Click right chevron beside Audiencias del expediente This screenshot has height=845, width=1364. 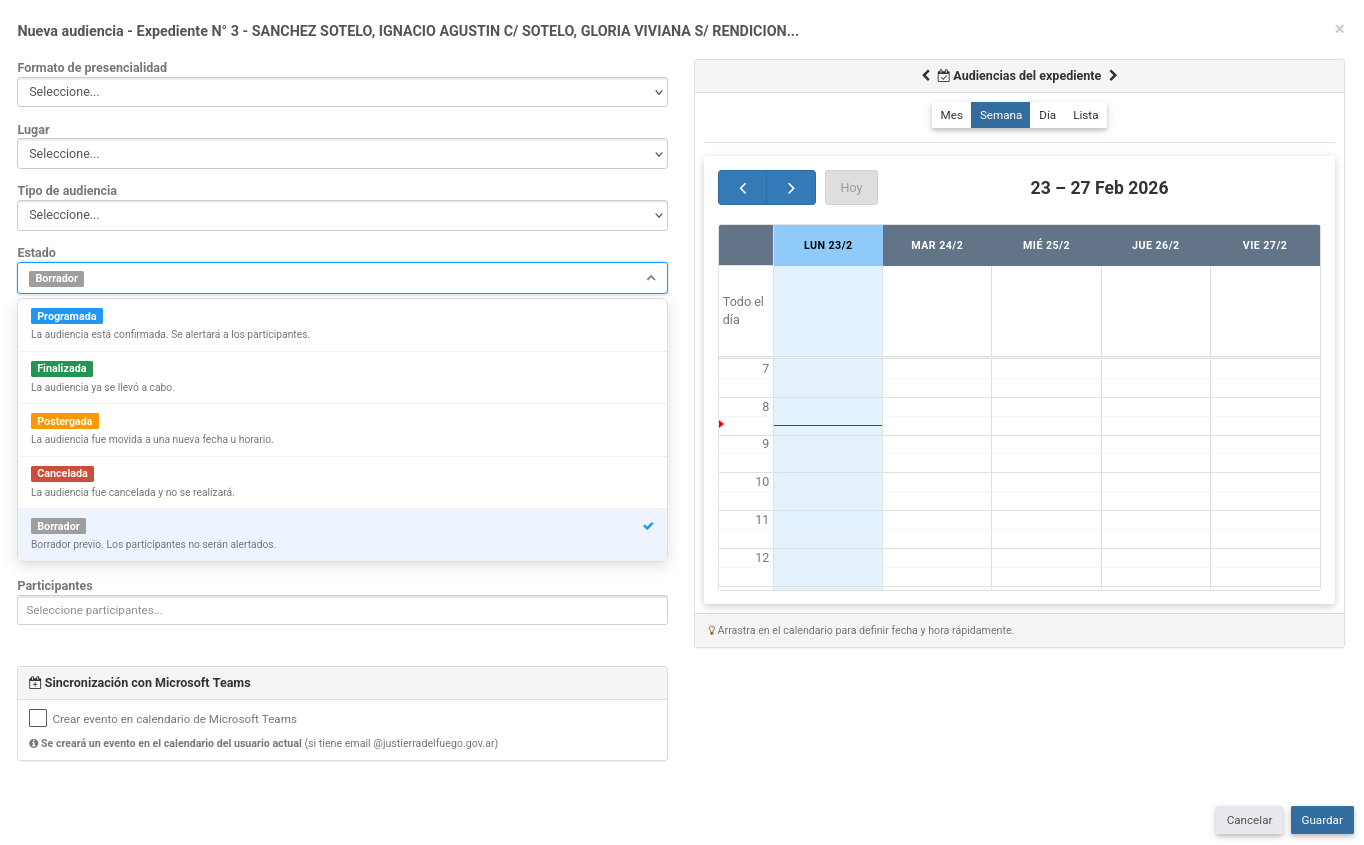1113,76
